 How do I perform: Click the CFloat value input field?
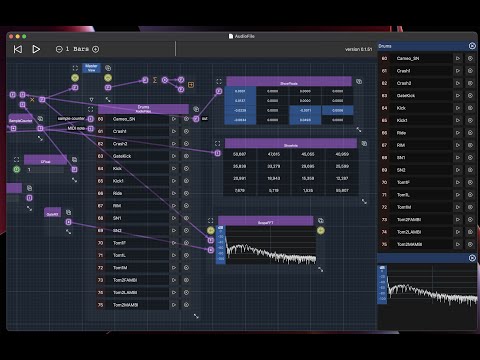pos(45,170)
